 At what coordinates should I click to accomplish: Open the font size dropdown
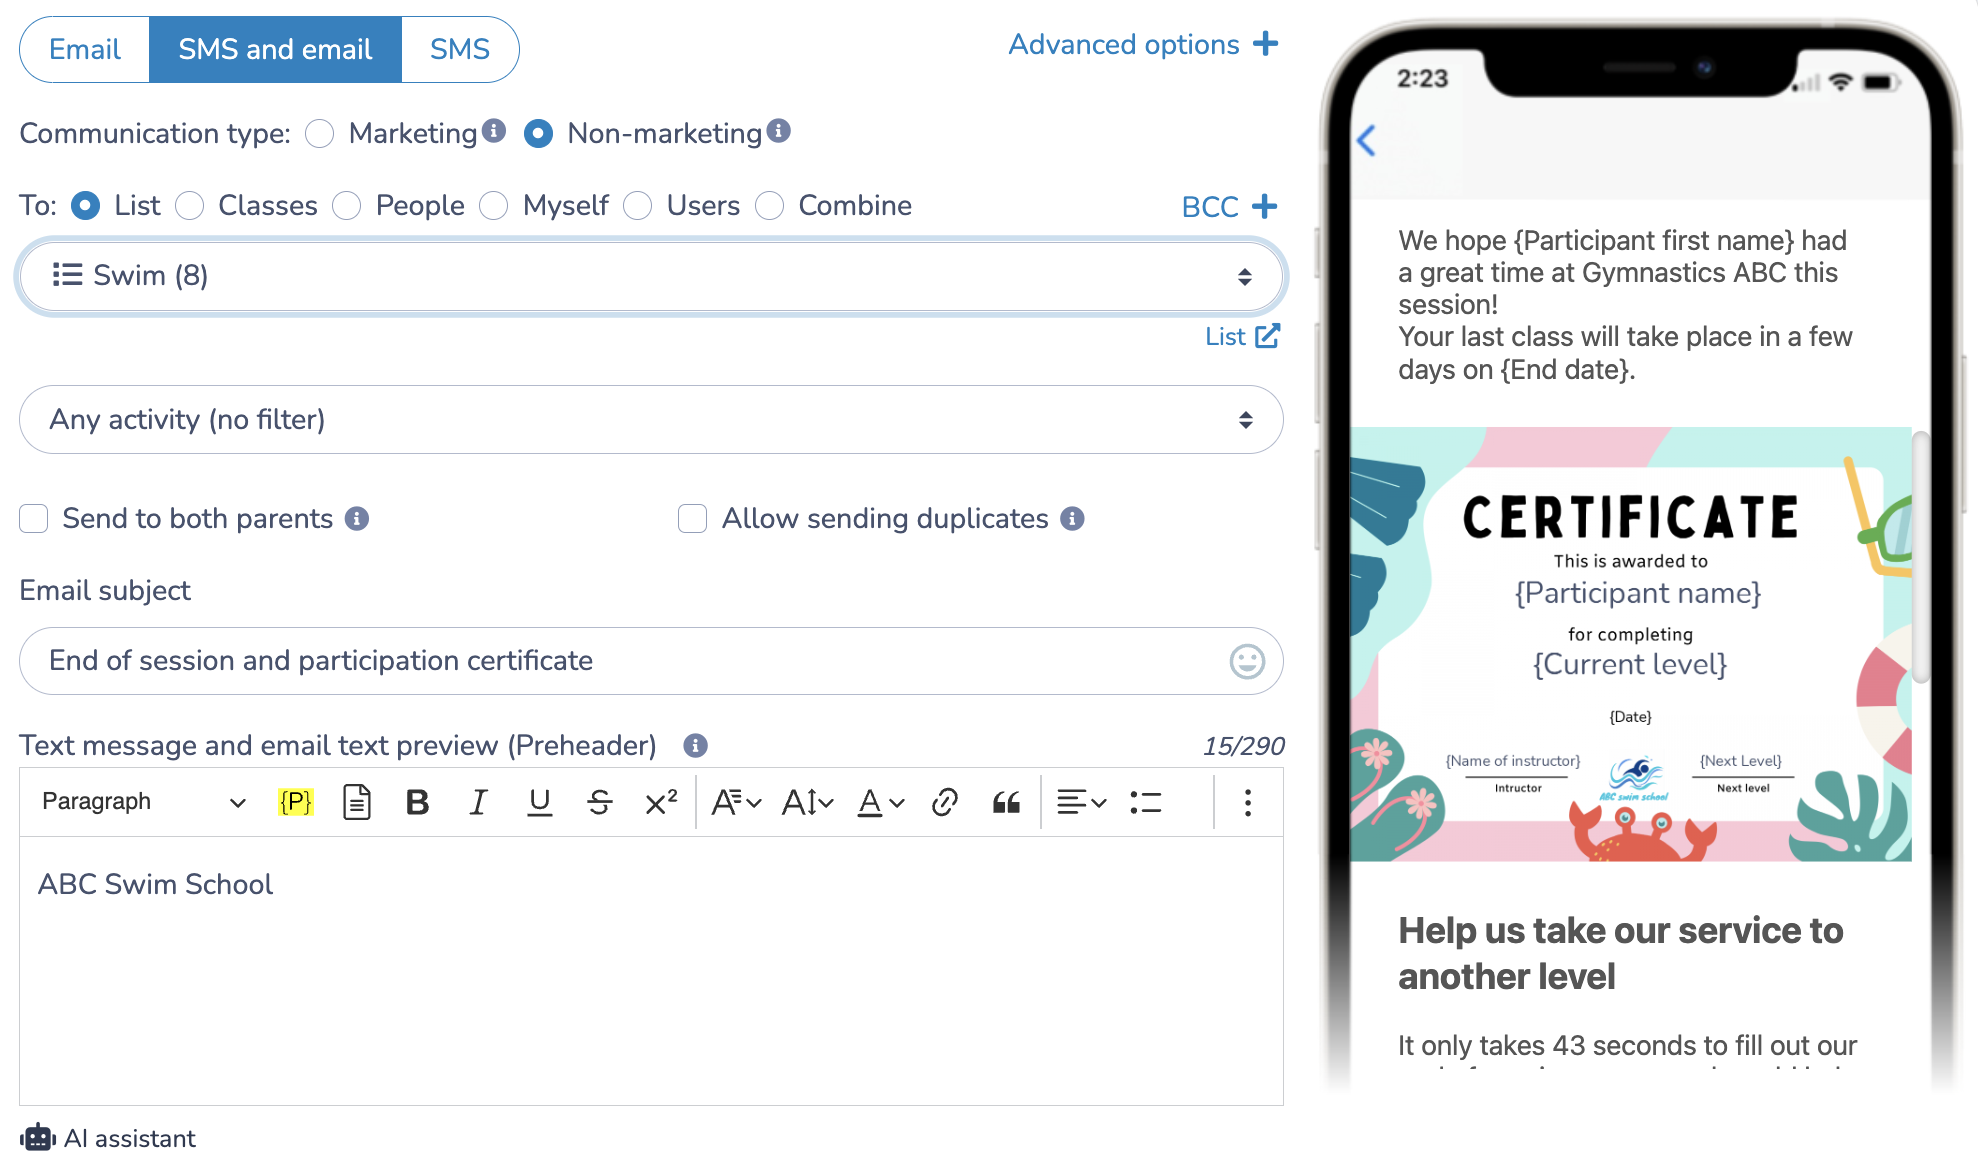(807, 802)
